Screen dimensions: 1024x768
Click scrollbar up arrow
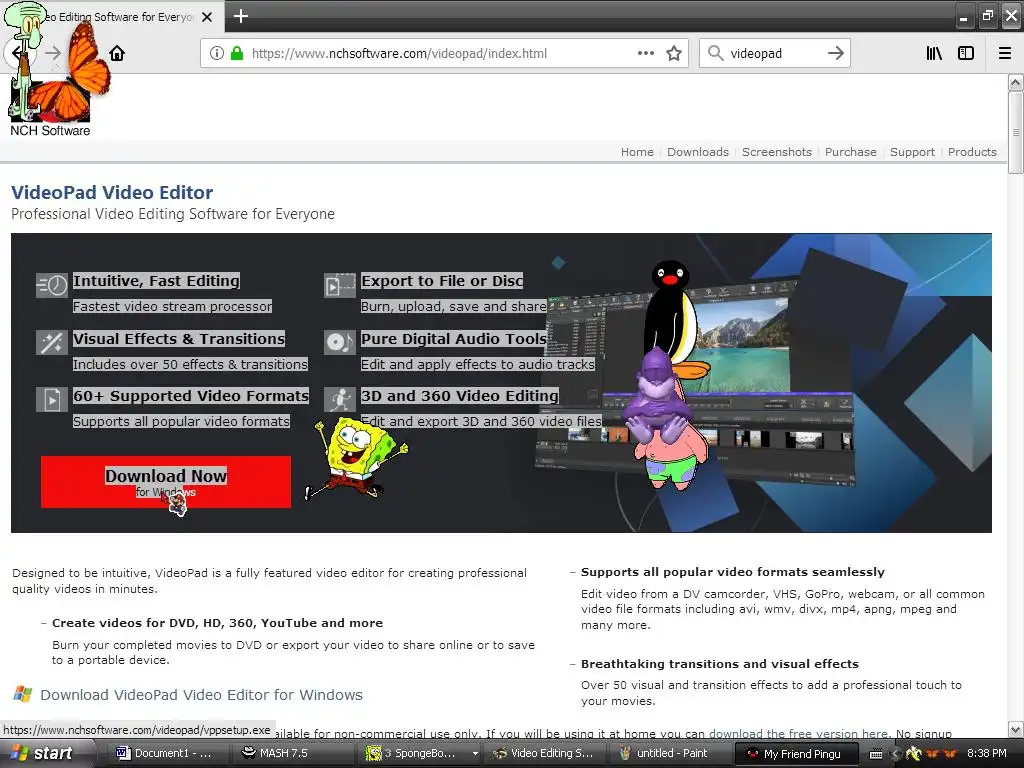coord(1016,82)
